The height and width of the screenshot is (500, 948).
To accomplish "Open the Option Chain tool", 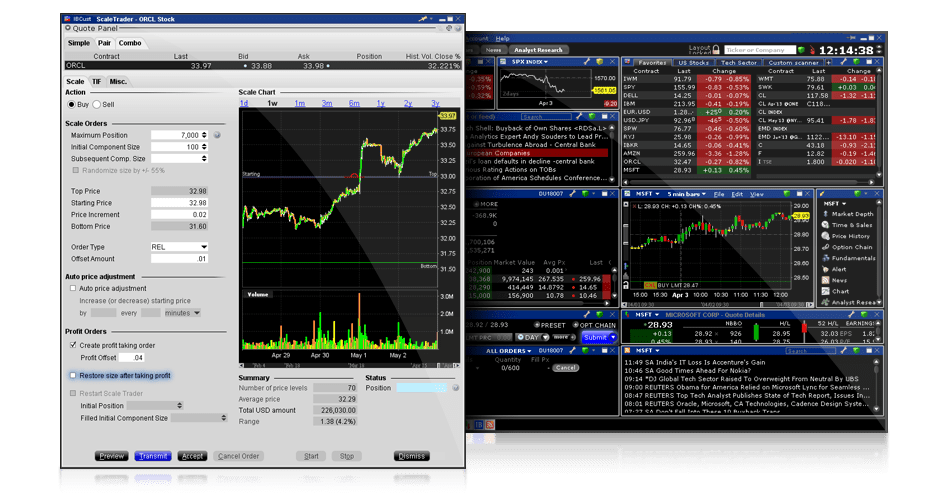I will 851,247.
